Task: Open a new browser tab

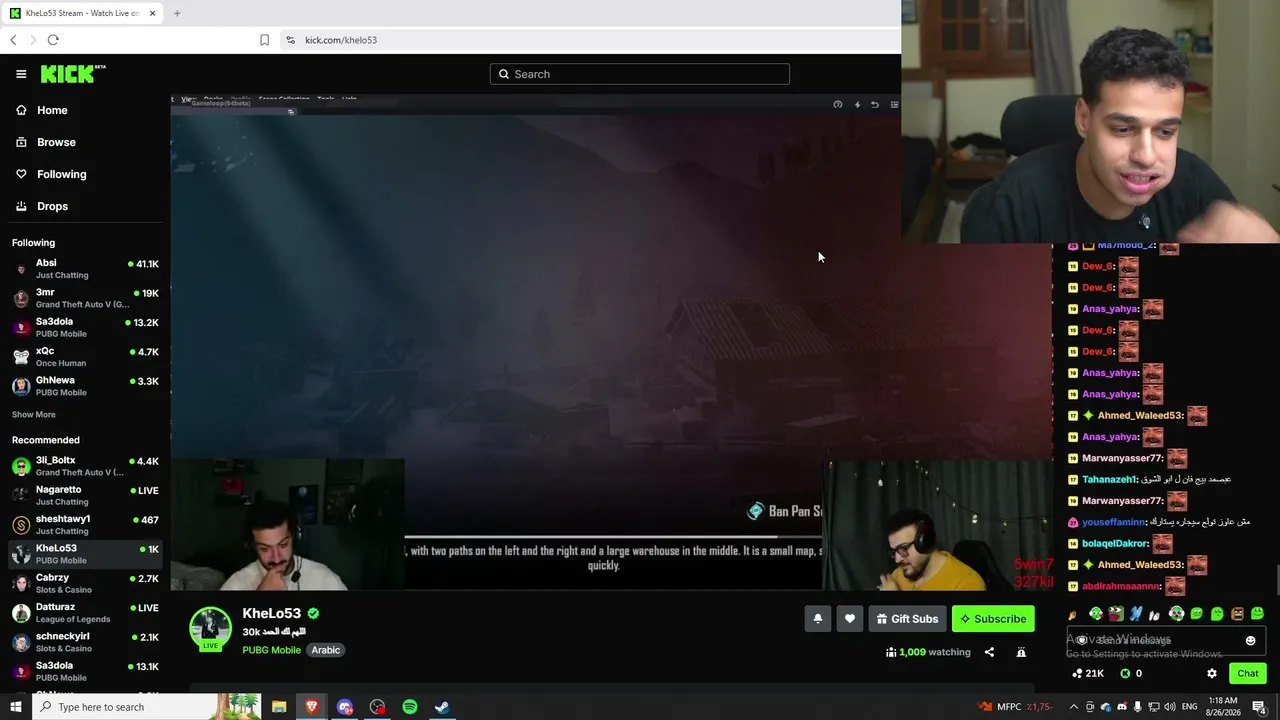Action: [x=177, y=13]
